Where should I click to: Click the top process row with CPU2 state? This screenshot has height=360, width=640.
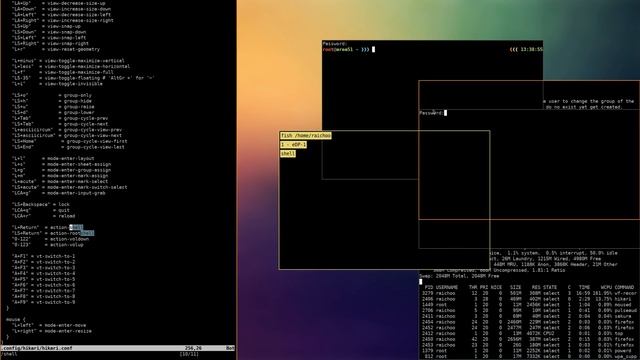click(x=529, y=333)
